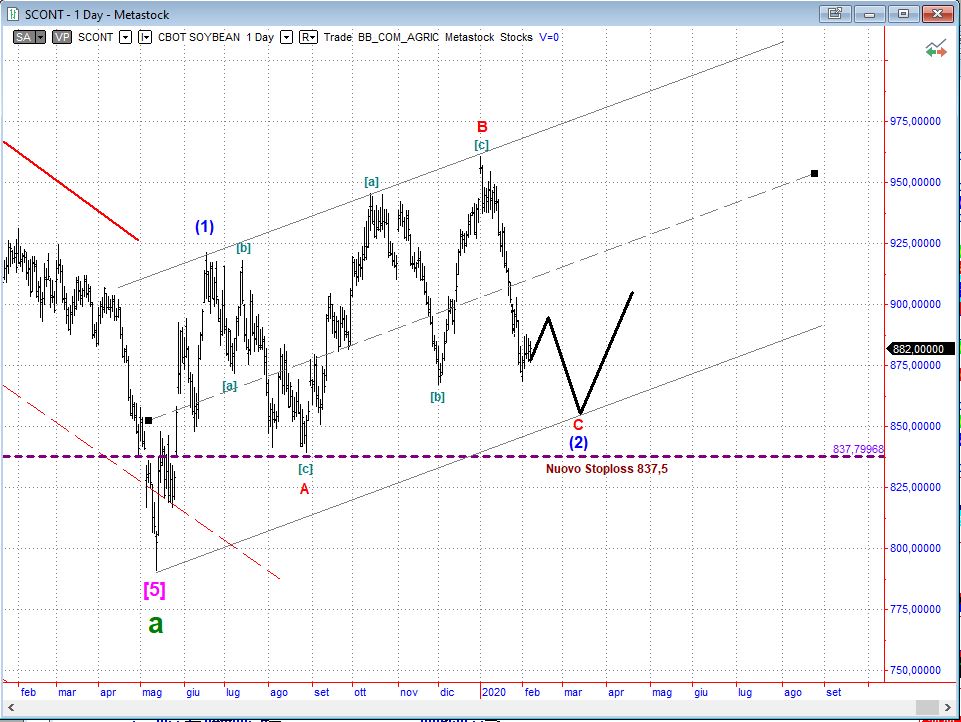The height and width of the screenshot is (722, 961).
Task: Select the red C wave label
Action: tap(578, 425)
